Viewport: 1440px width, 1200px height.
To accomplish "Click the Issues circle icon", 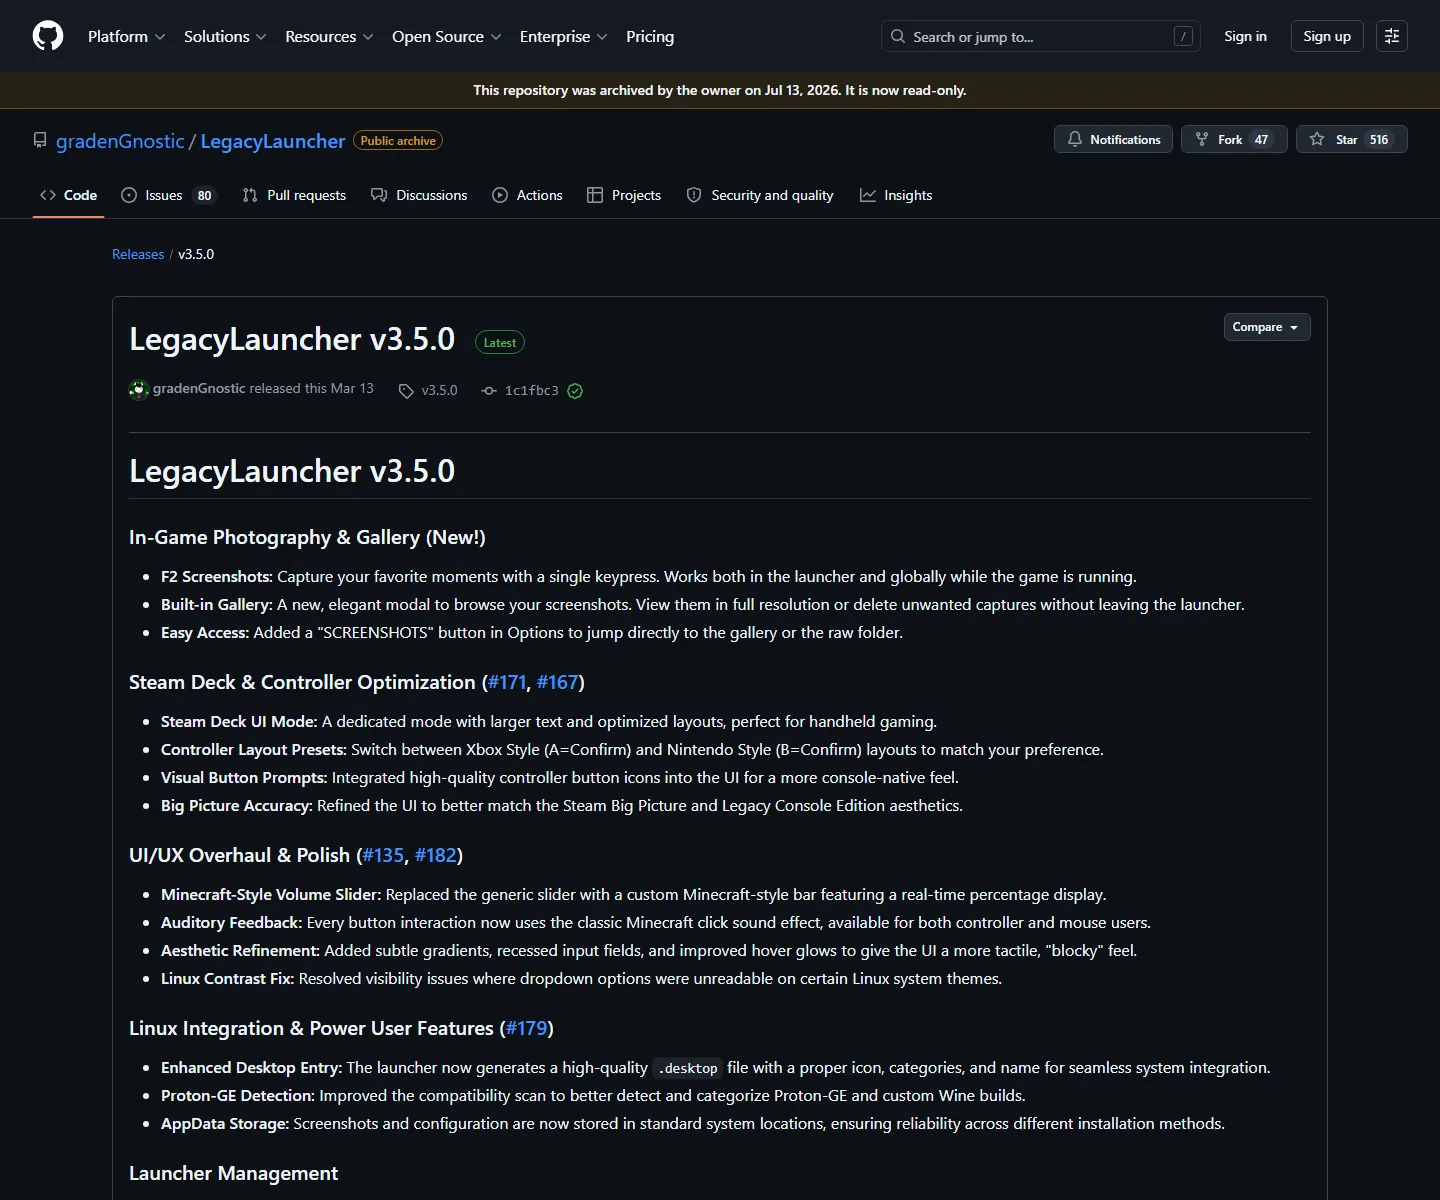I will pos(129,195).
